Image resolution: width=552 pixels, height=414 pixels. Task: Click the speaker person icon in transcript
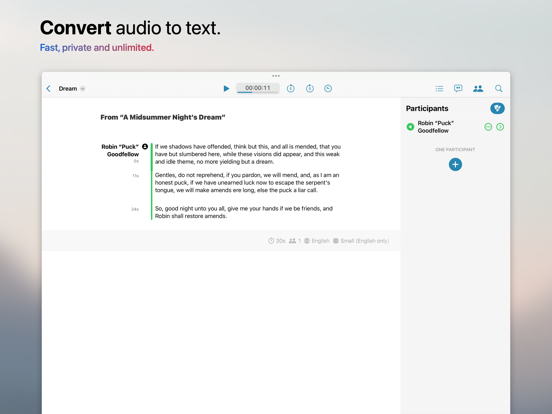click(x=145, y=146)
